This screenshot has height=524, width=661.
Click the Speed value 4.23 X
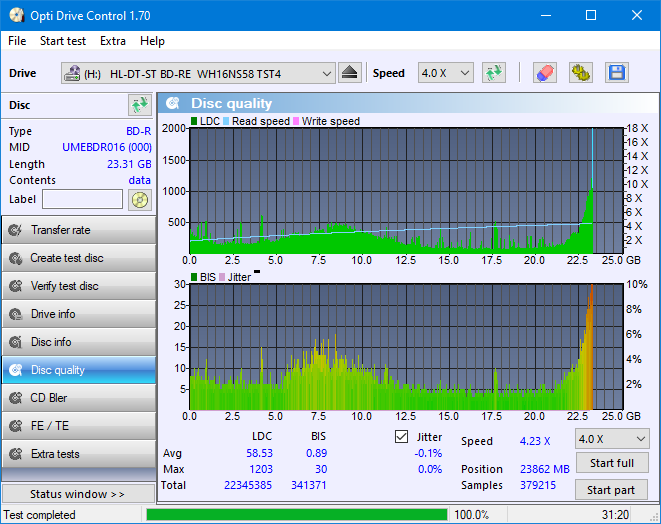click(535, 441)
